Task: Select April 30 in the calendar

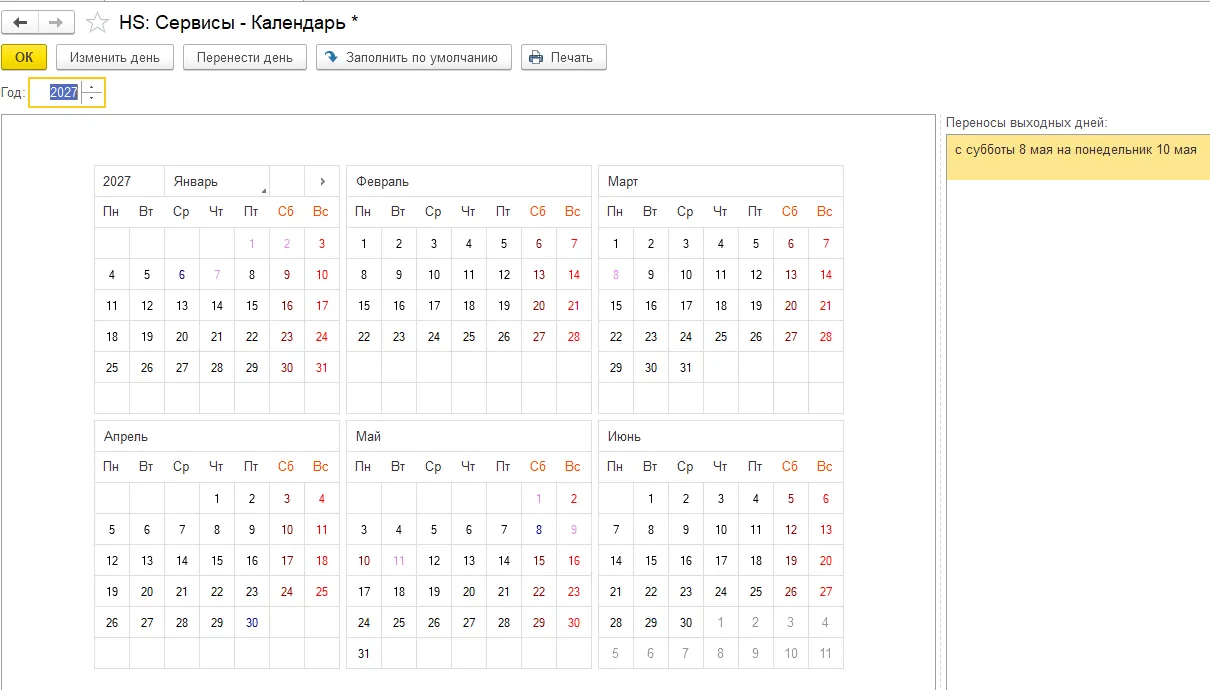Action: (x=252, y=622)
